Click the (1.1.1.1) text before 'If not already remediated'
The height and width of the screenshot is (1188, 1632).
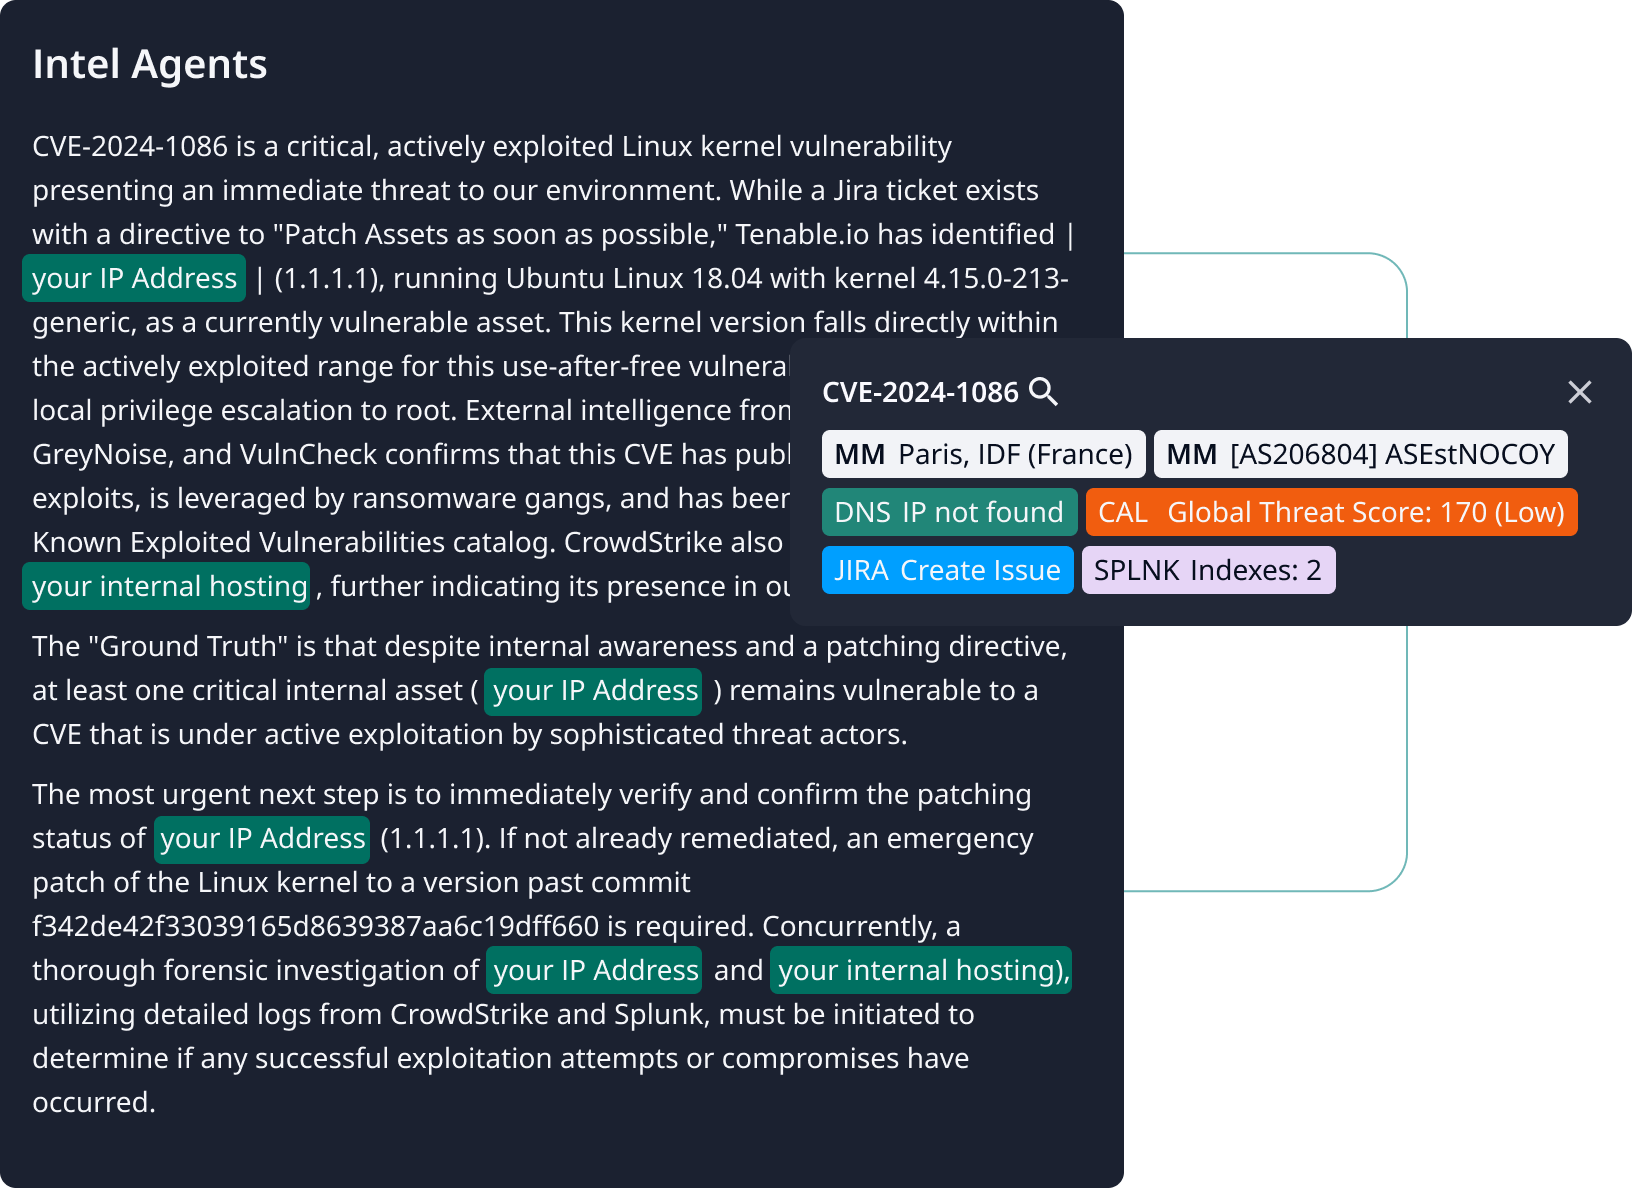[434, 838]
